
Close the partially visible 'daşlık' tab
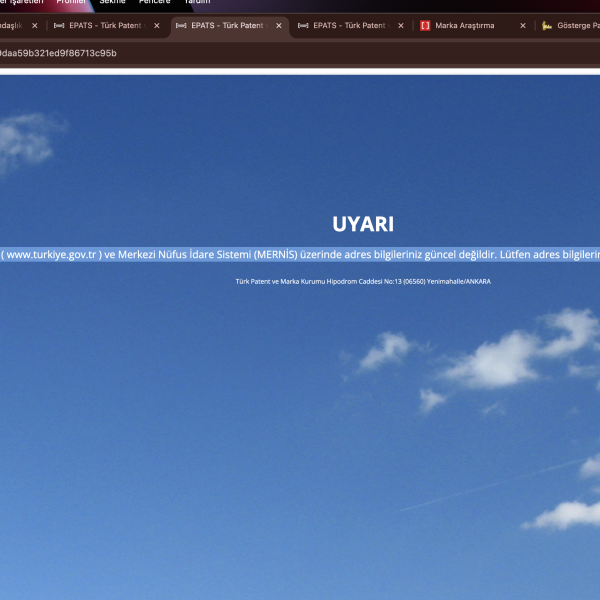35,26
